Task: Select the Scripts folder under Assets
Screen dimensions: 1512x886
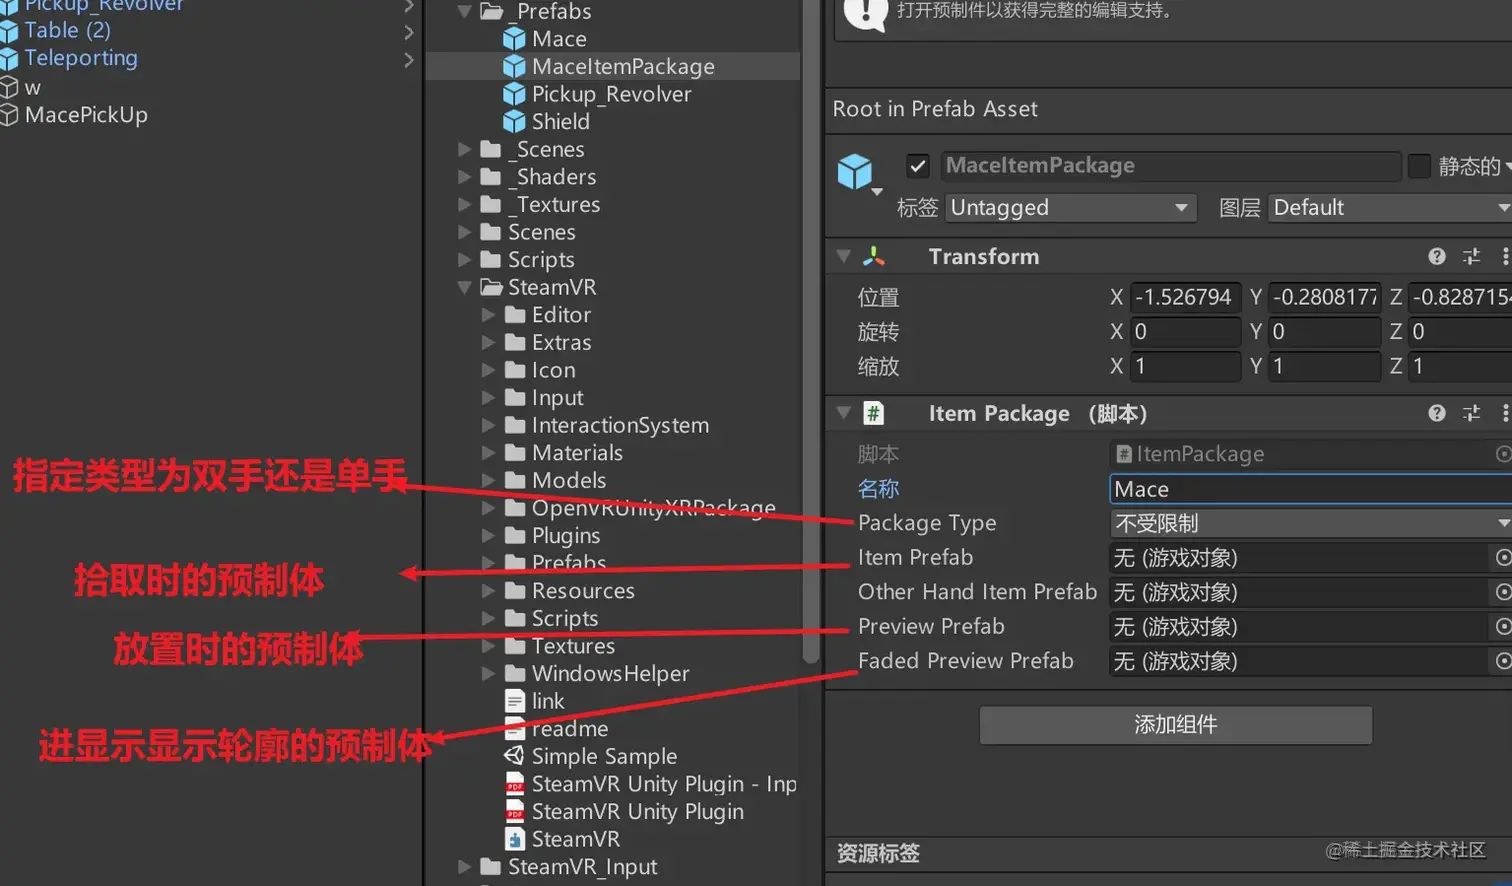Action: coord(541,260)
